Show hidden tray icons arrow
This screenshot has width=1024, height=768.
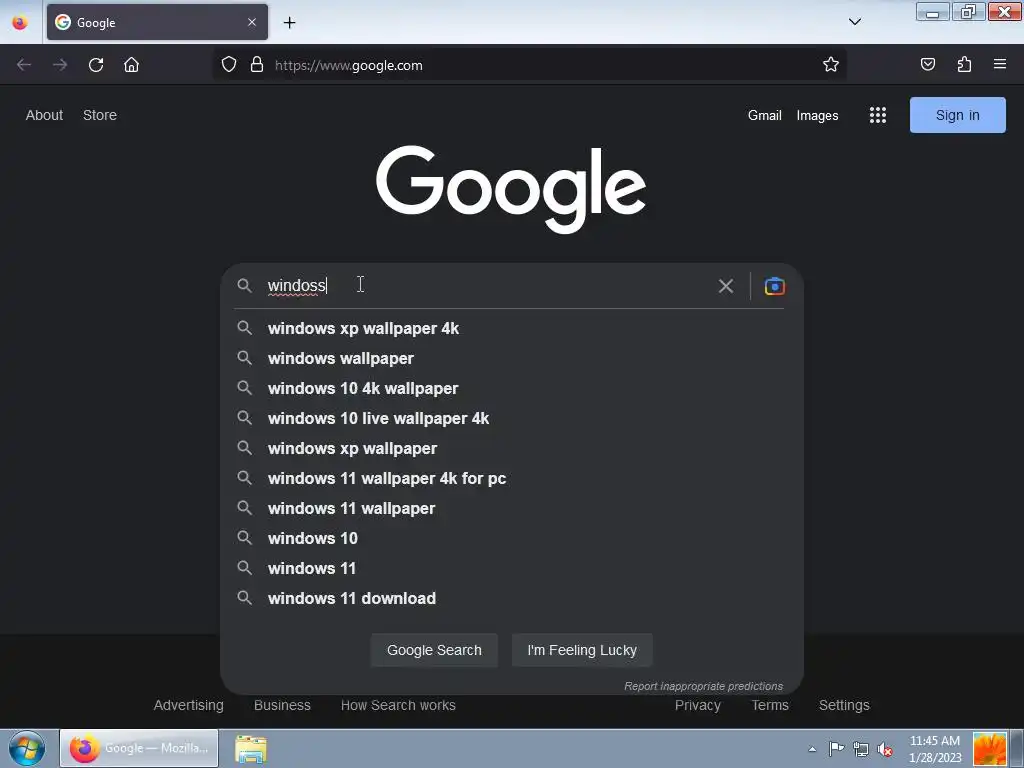(812, 749)
